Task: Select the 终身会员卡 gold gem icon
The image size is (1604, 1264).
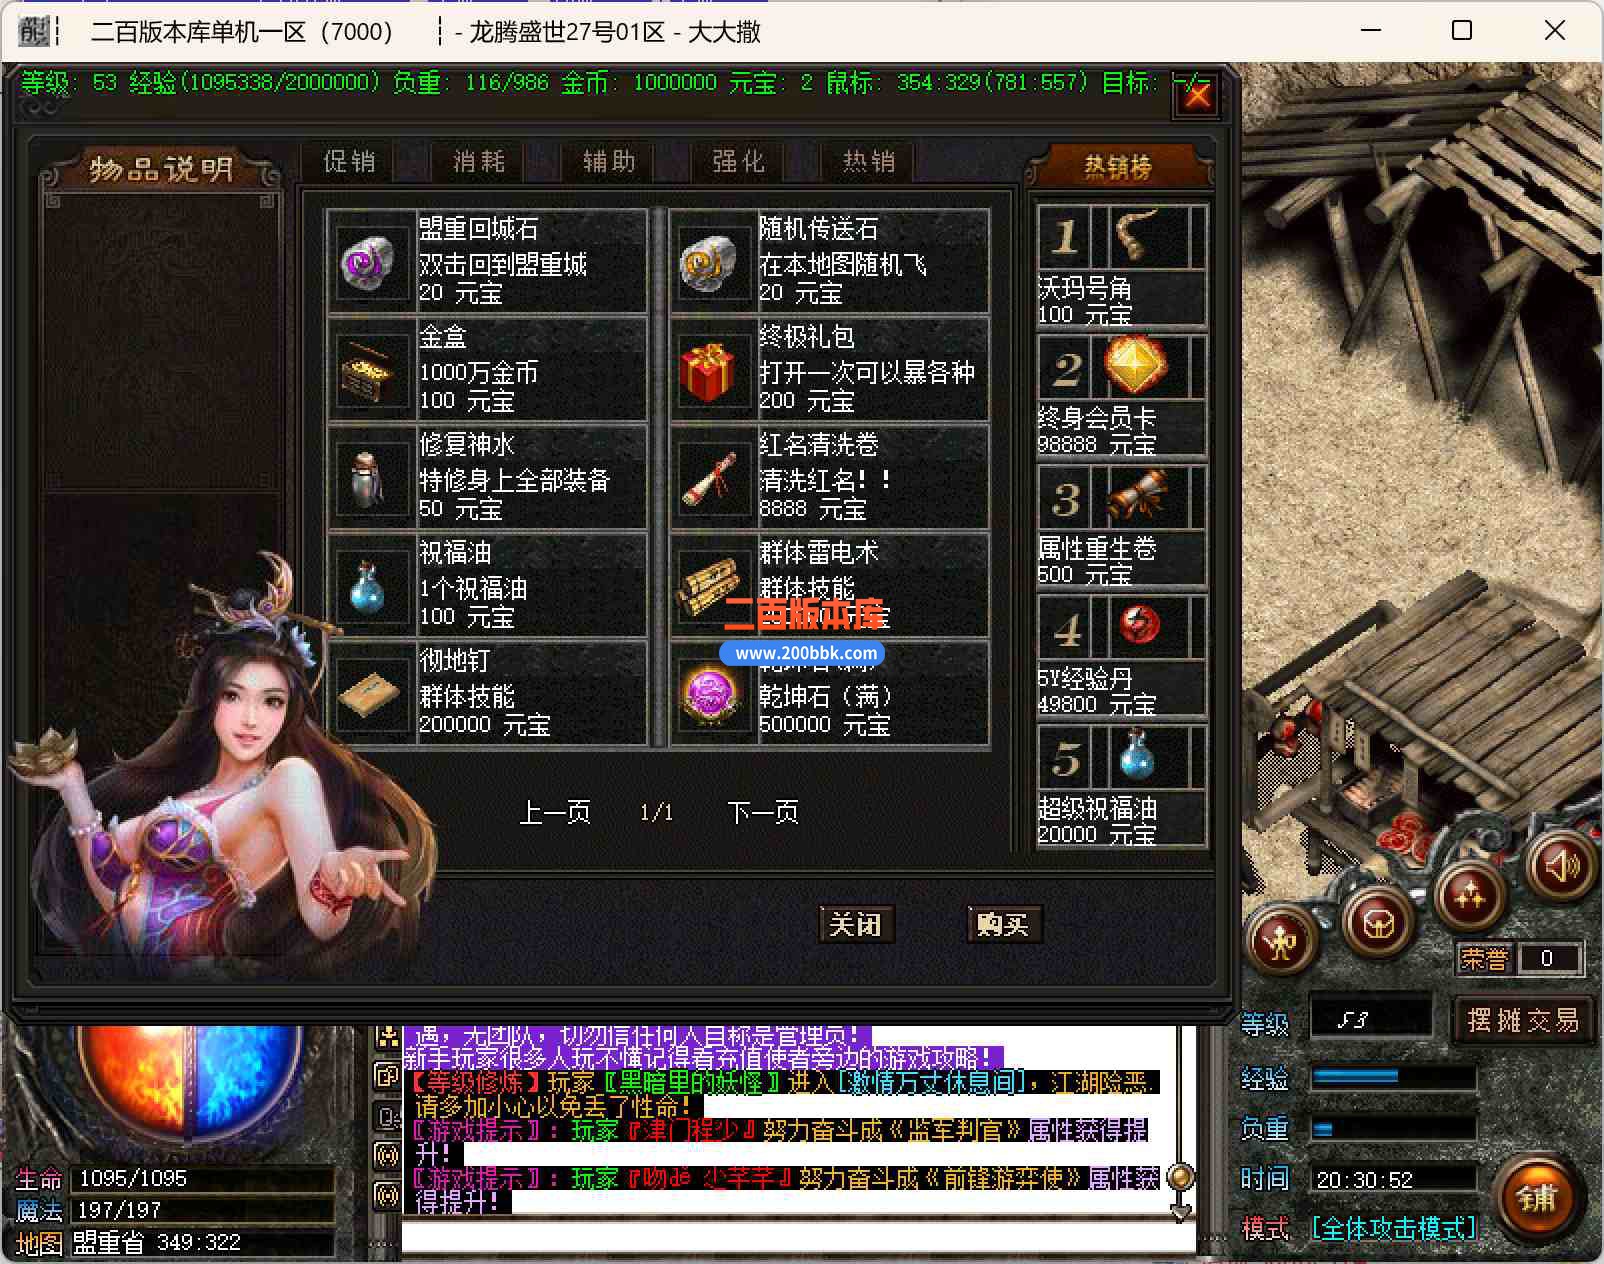Action: click(1139, 365)
